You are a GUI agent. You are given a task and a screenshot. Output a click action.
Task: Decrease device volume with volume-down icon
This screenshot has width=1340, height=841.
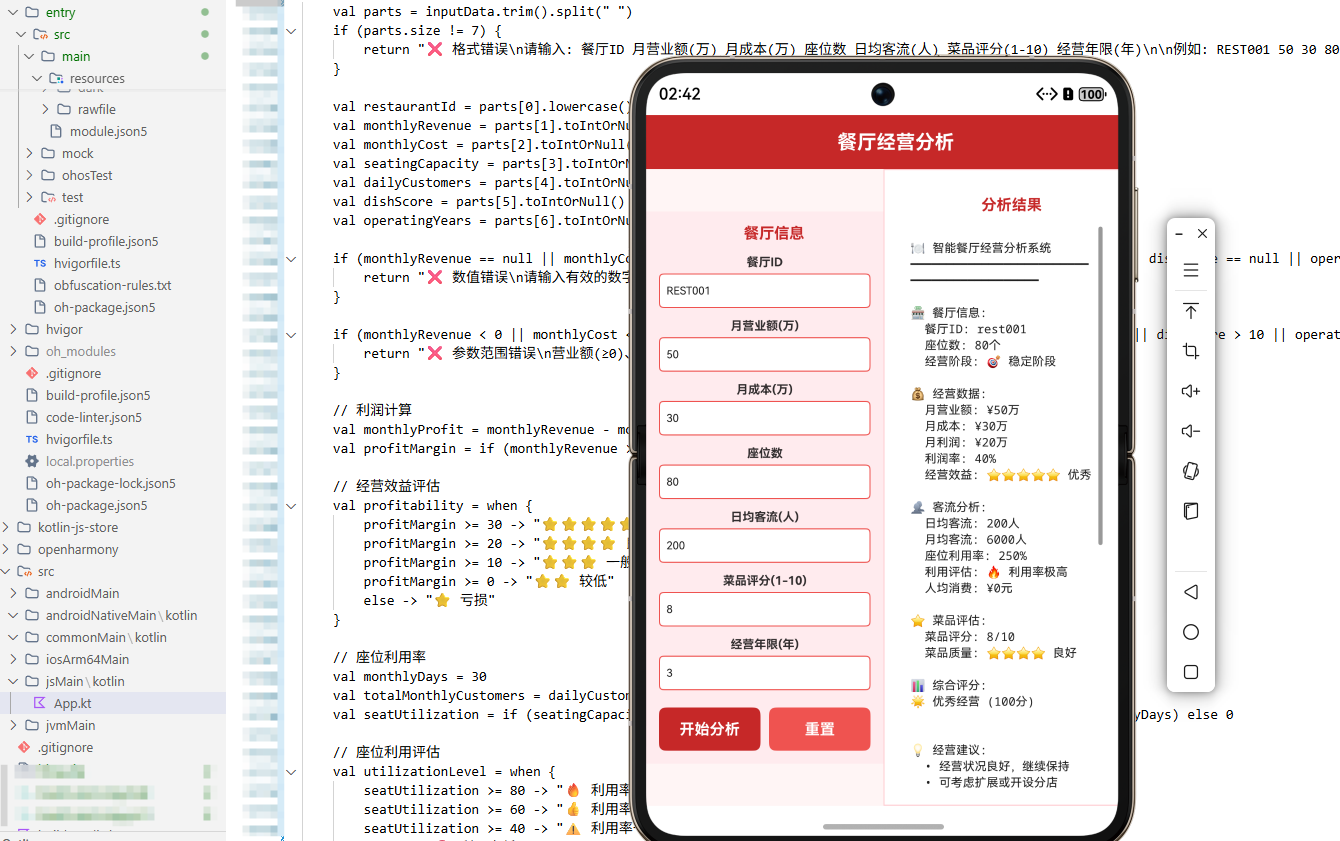click(x=1190, y=430)
